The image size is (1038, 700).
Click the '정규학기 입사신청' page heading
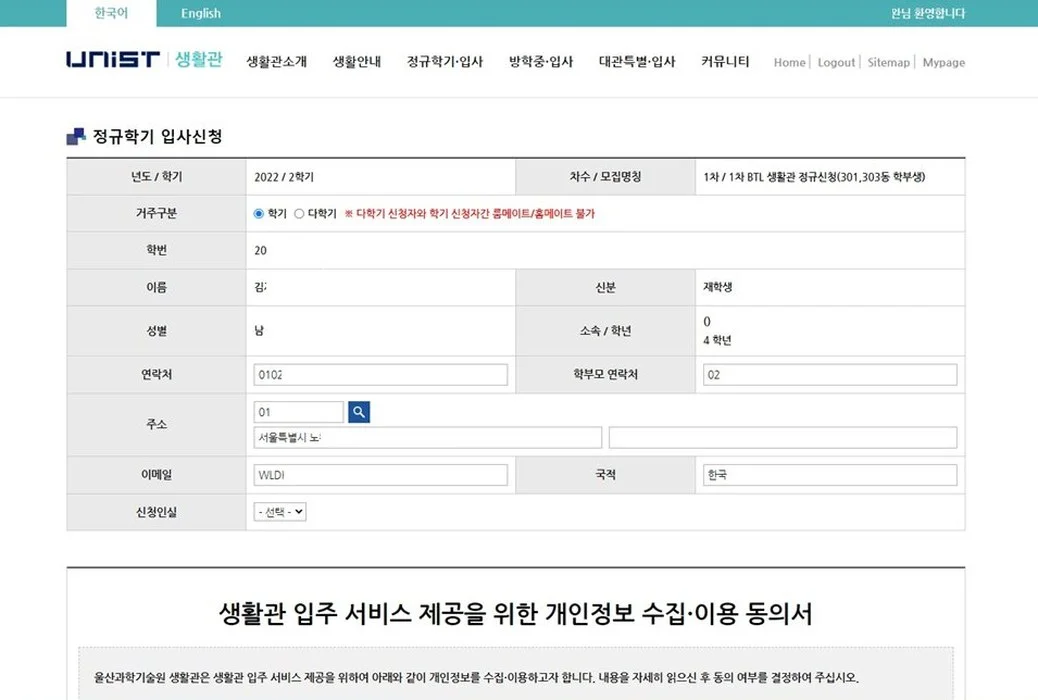(158, 136)
